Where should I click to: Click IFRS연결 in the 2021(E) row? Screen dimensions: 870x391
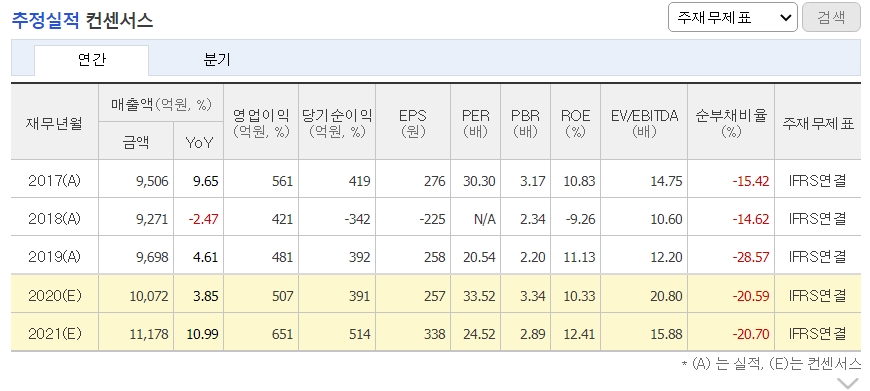coord(818,334)
